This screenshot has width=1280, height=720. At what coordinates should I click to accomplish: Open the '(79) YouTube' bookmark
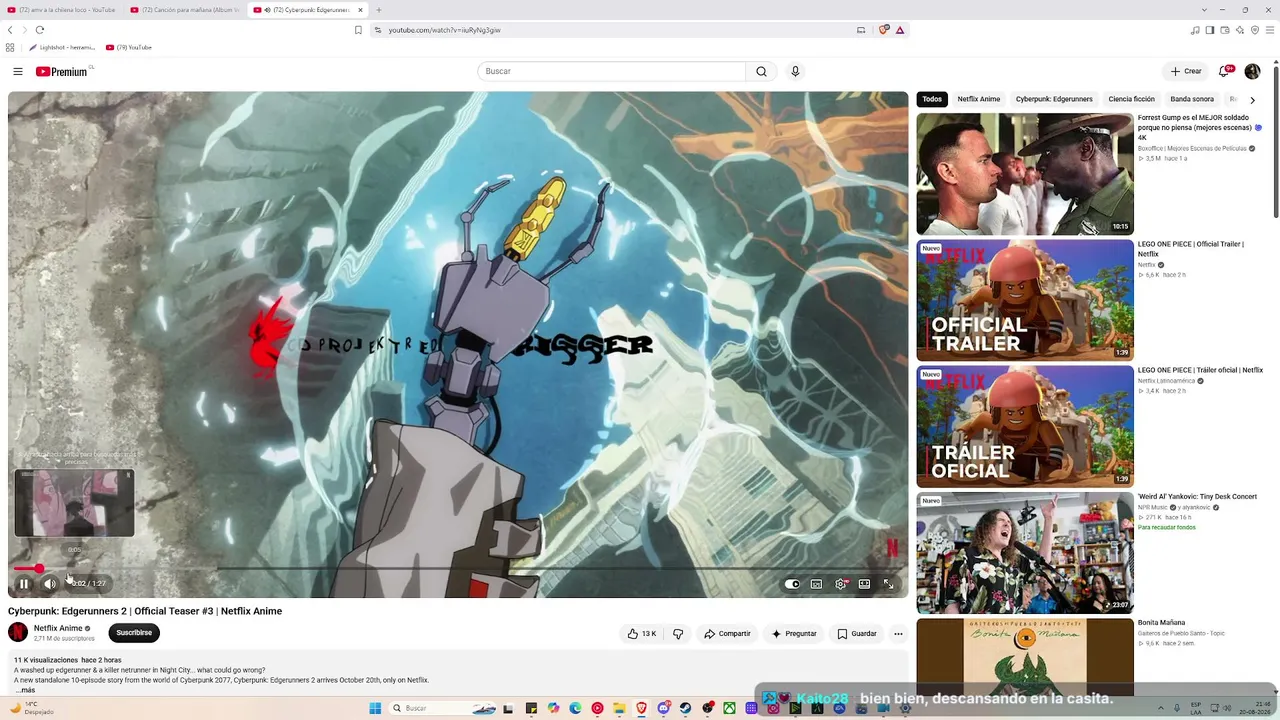(129, 47)
